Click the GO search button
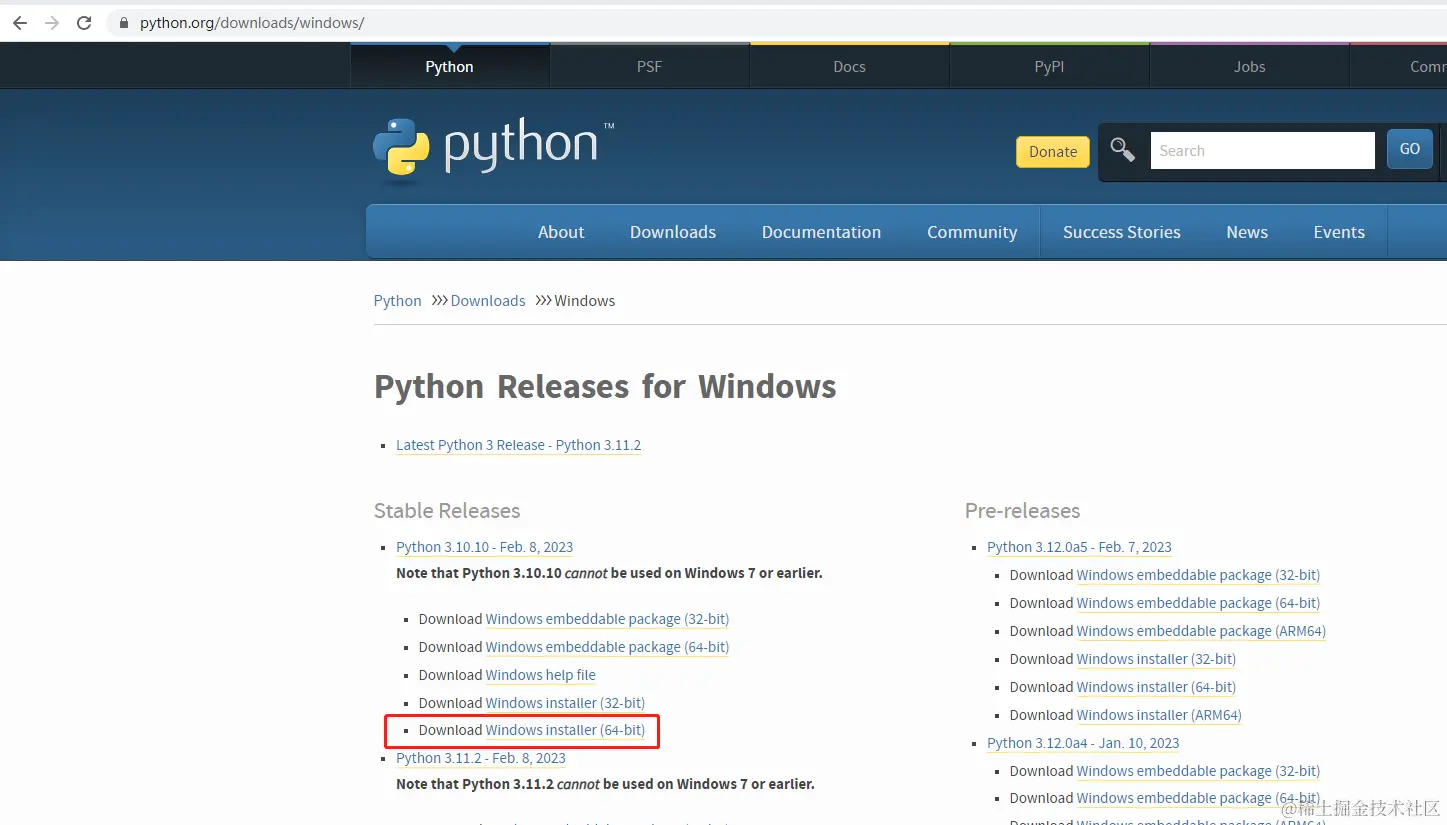Viewport: 1447px width, 825px height. (x=1410, y=150)
